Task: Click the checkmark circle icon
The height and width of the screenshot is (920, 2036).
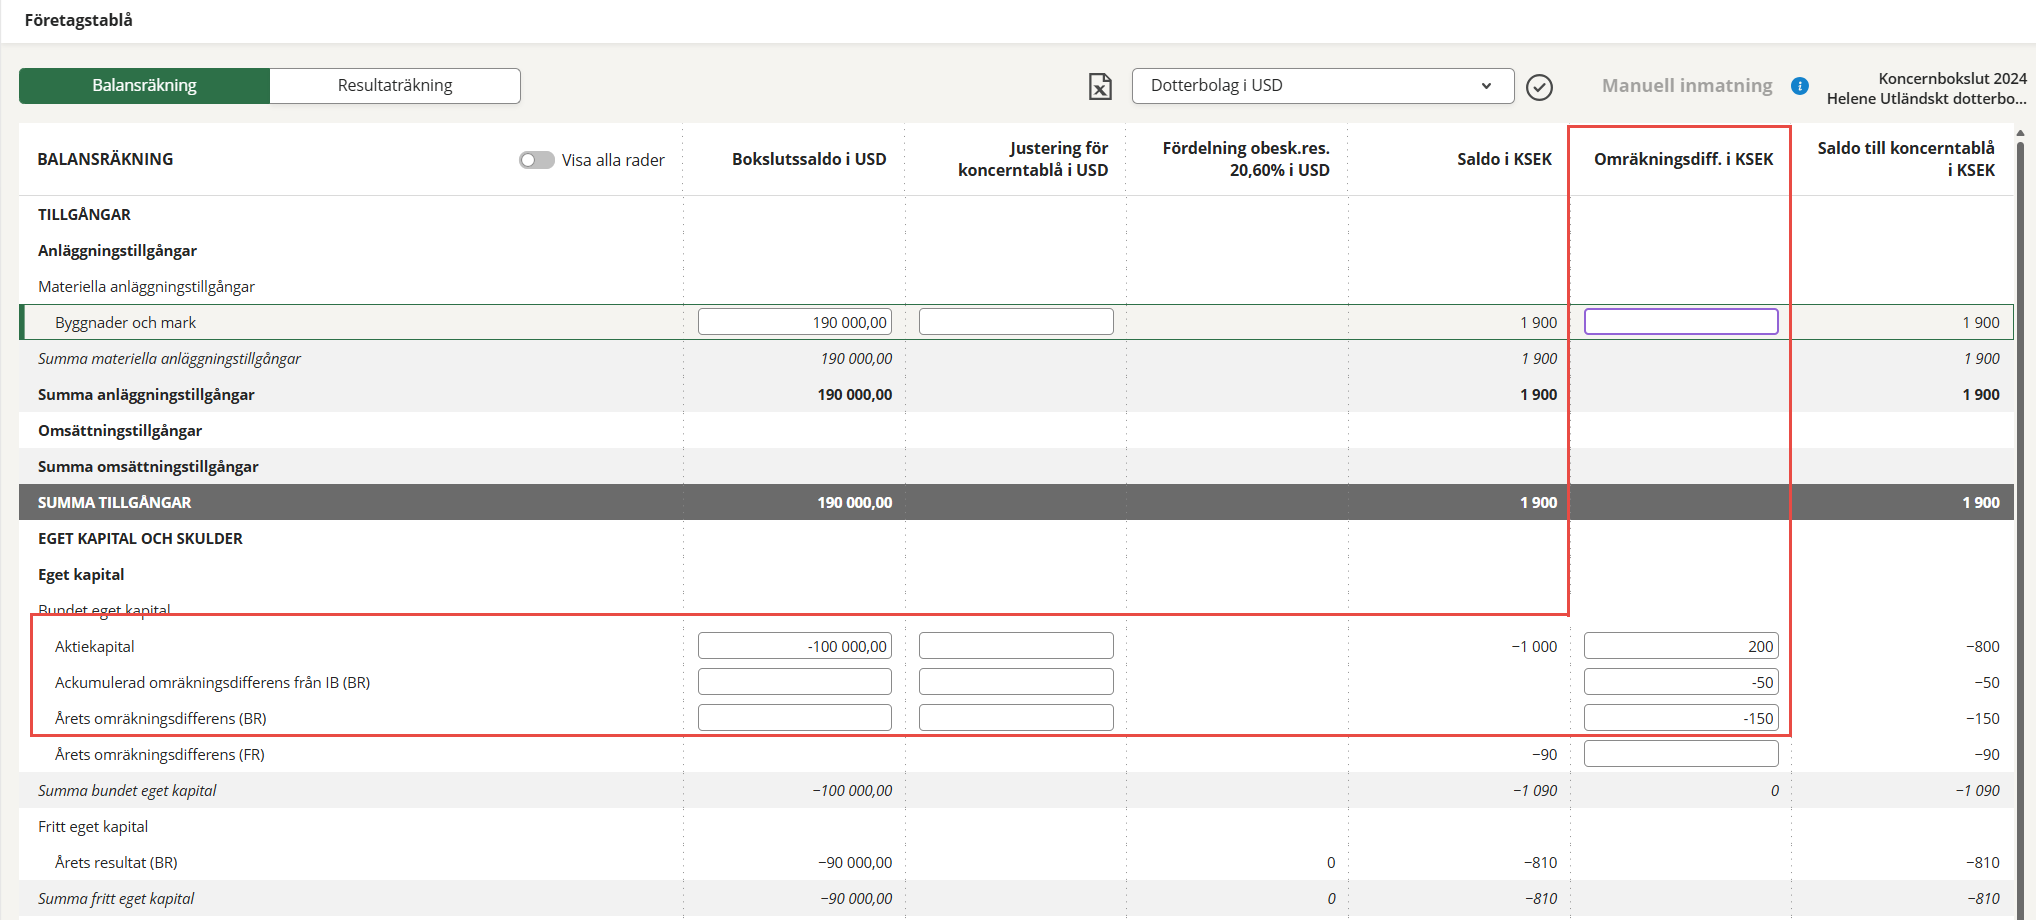Action: click(1539, 88)
